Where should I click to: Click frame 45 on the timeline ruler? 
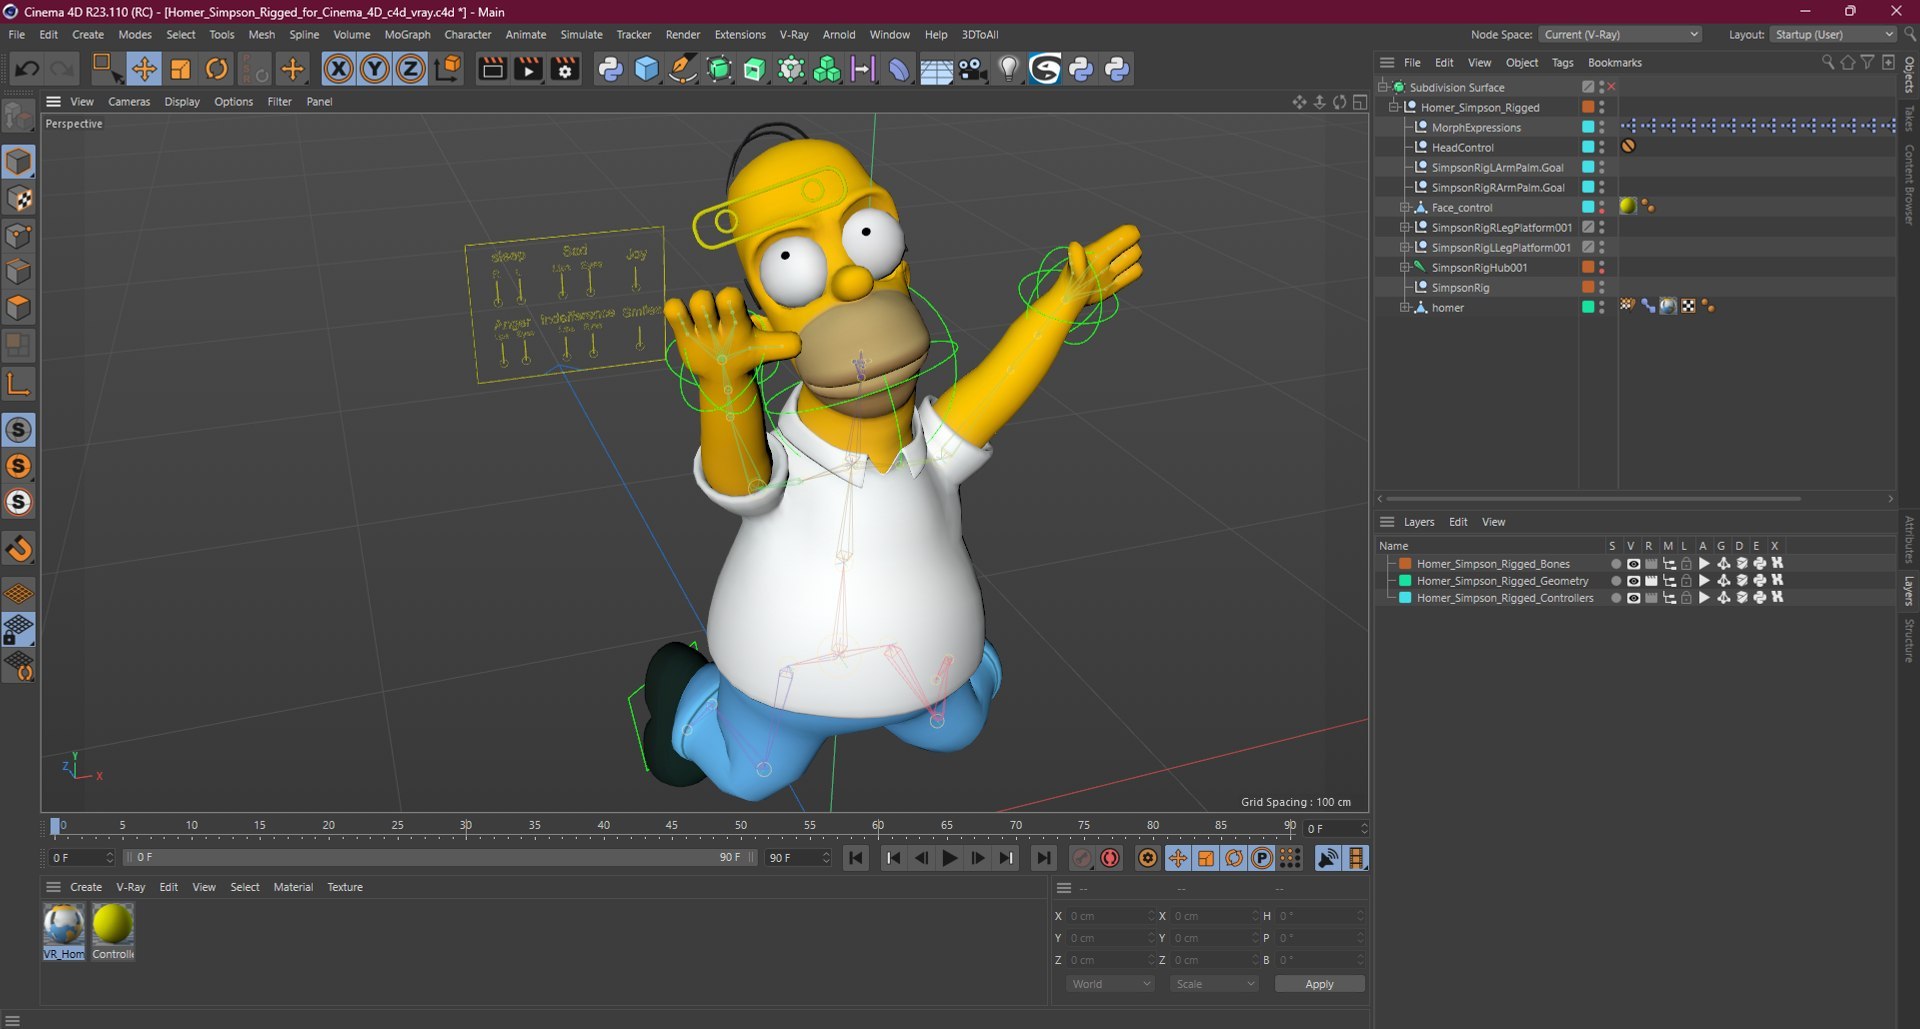(671, 828)
